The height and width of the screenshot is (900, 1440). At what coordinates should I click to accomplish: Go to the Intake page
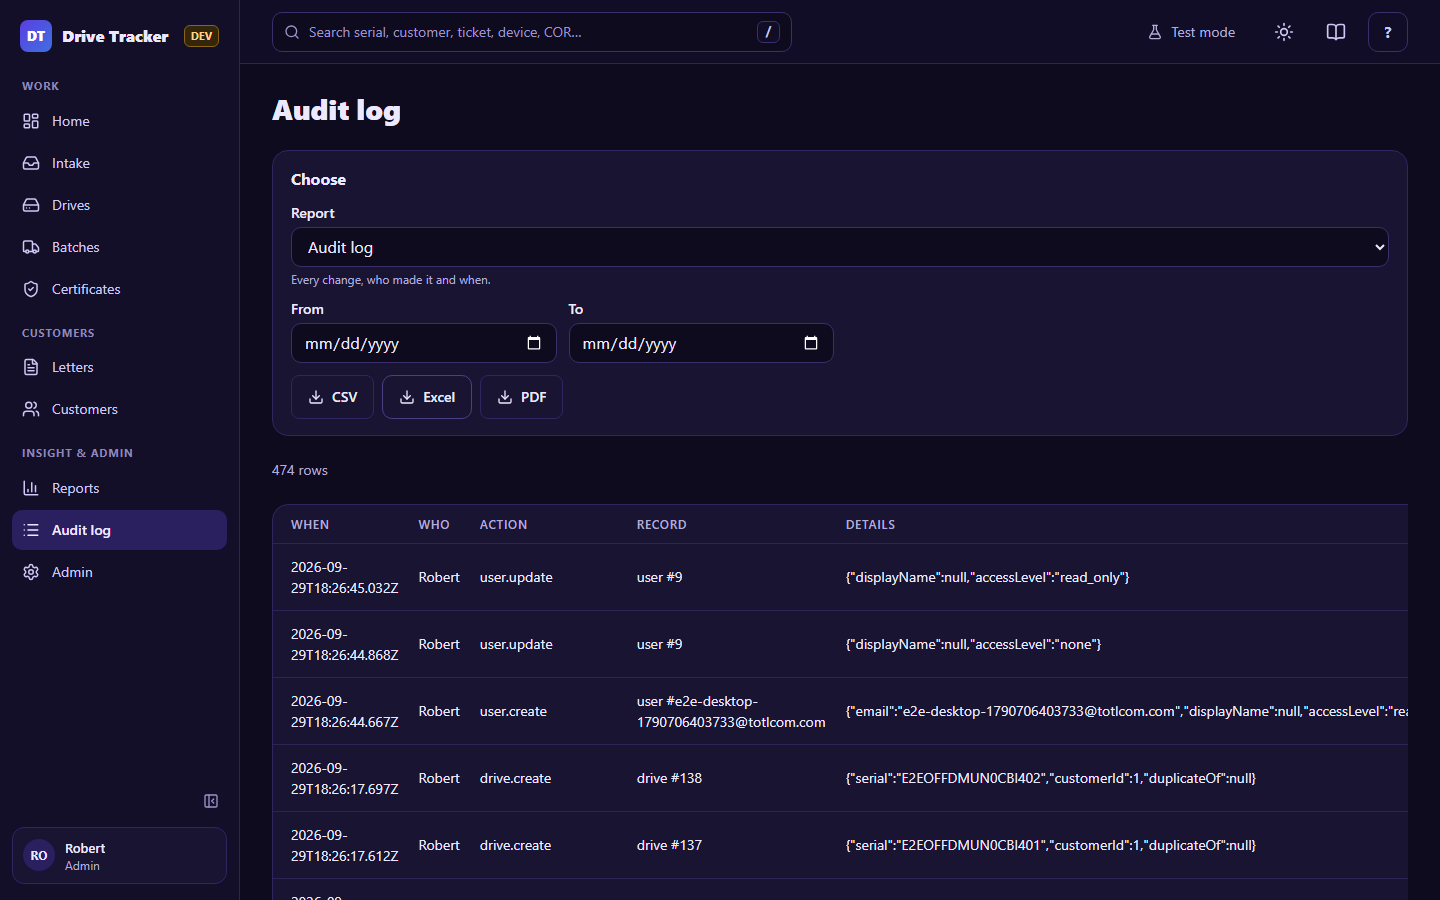point(119,163)
